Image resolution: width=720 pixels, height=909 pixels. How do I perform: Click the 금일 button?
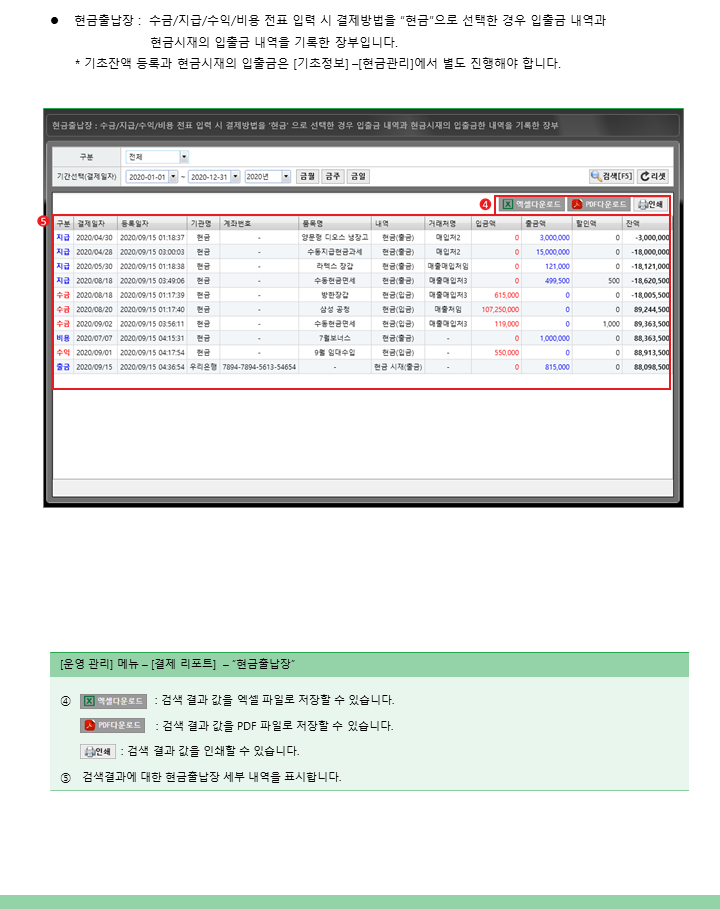[x=358, y=176]
